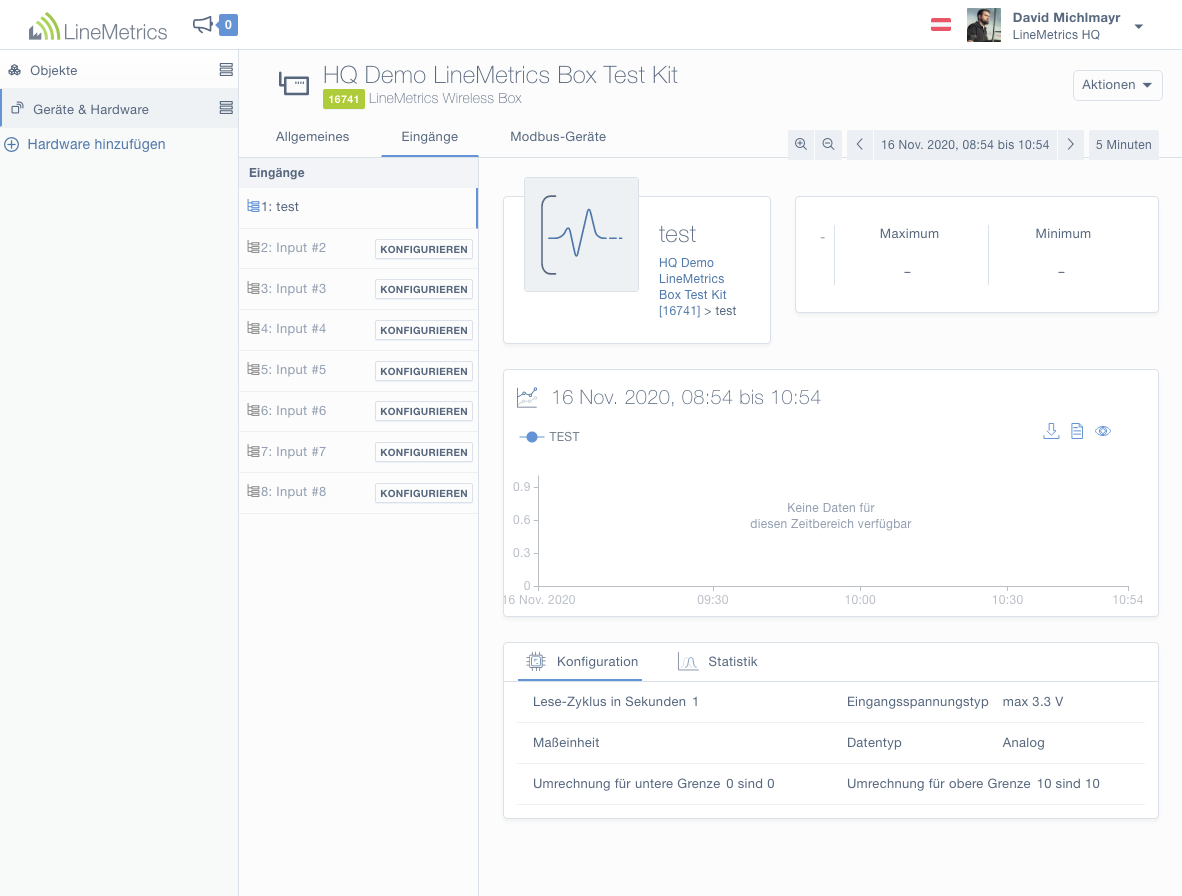Click the curve icon on Statistik tab
Viewport: 1182px width, 896px height.
tap(688, 662)
